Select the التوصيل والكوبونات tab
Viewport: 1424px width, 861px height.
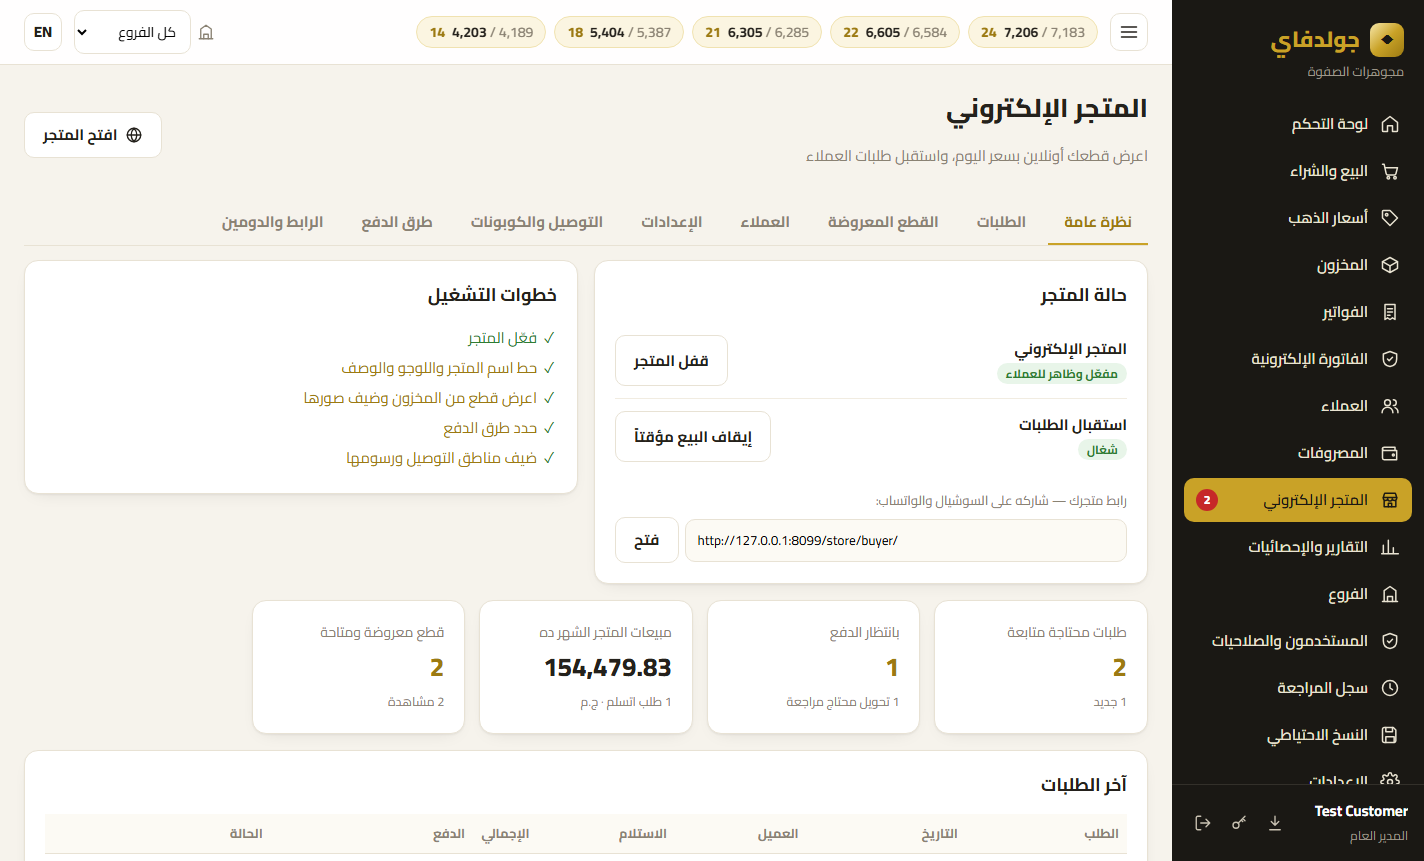[x=537, y=221]
